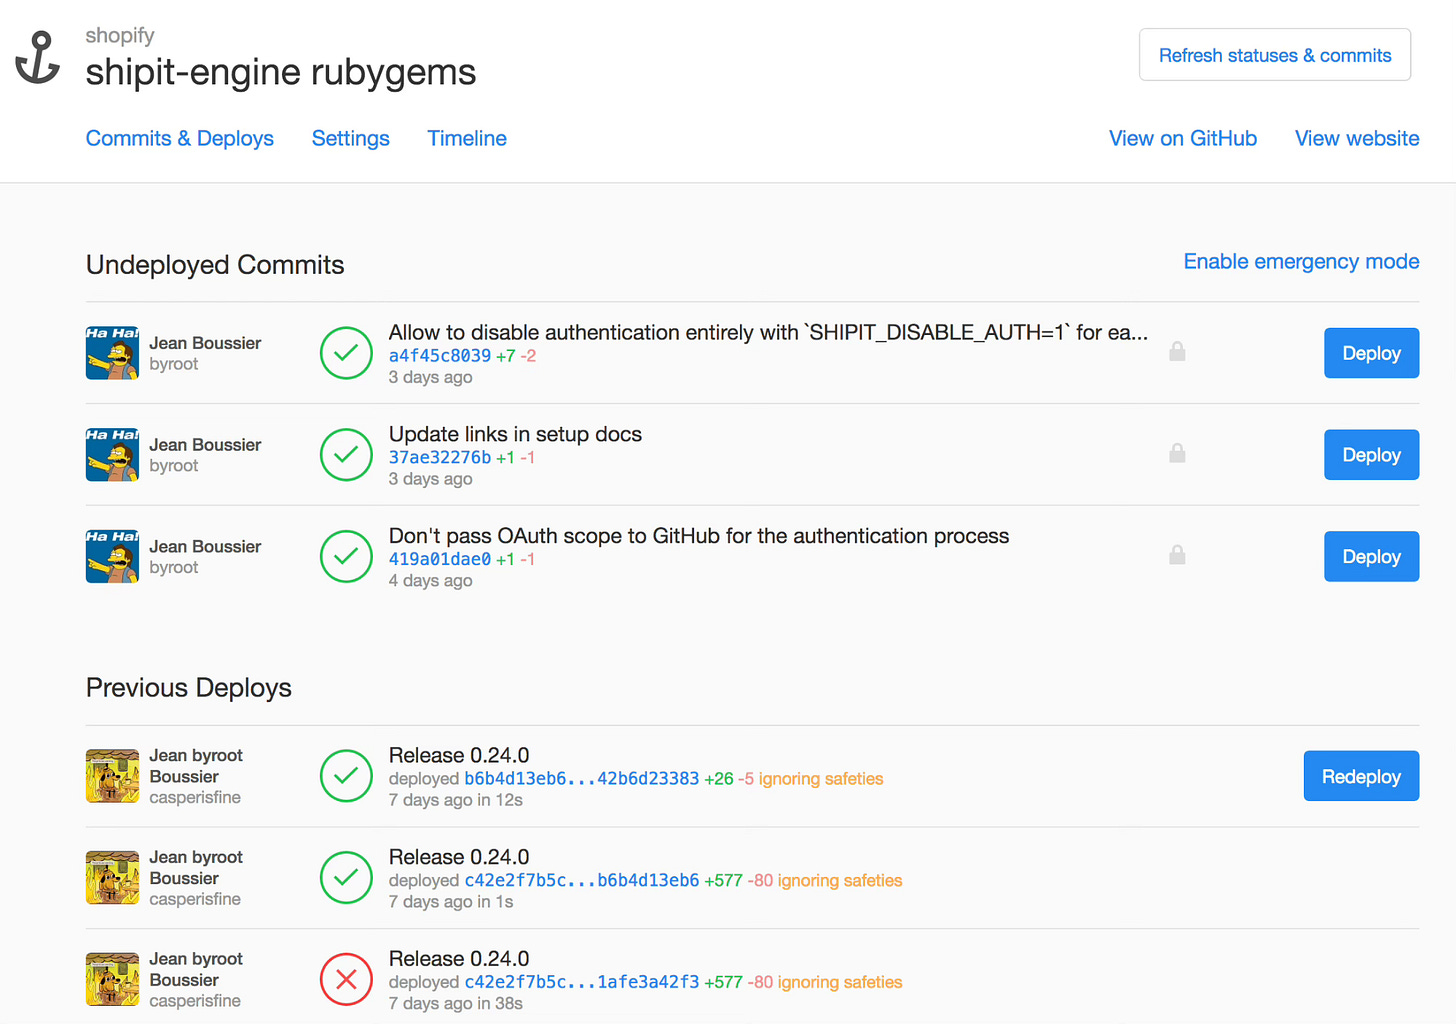
Task: Click the lock icon beside 'Update links in setup docs'
Action: click(1177, 454)
